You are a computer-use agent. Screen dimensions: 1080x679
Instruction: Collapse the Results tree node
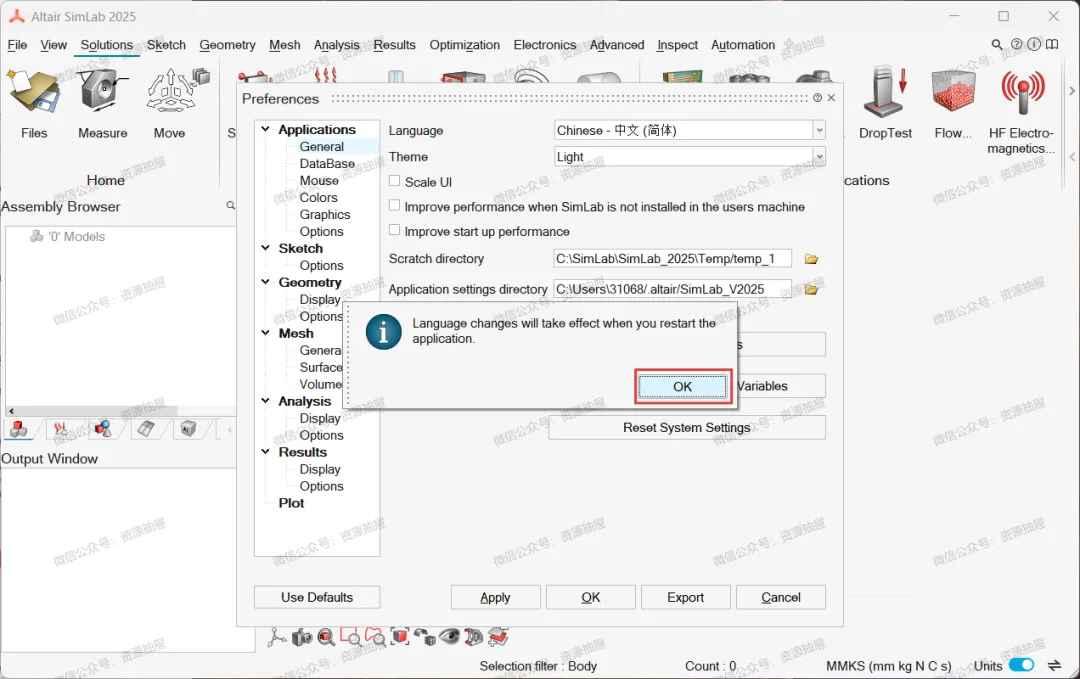tap(265, 452)
